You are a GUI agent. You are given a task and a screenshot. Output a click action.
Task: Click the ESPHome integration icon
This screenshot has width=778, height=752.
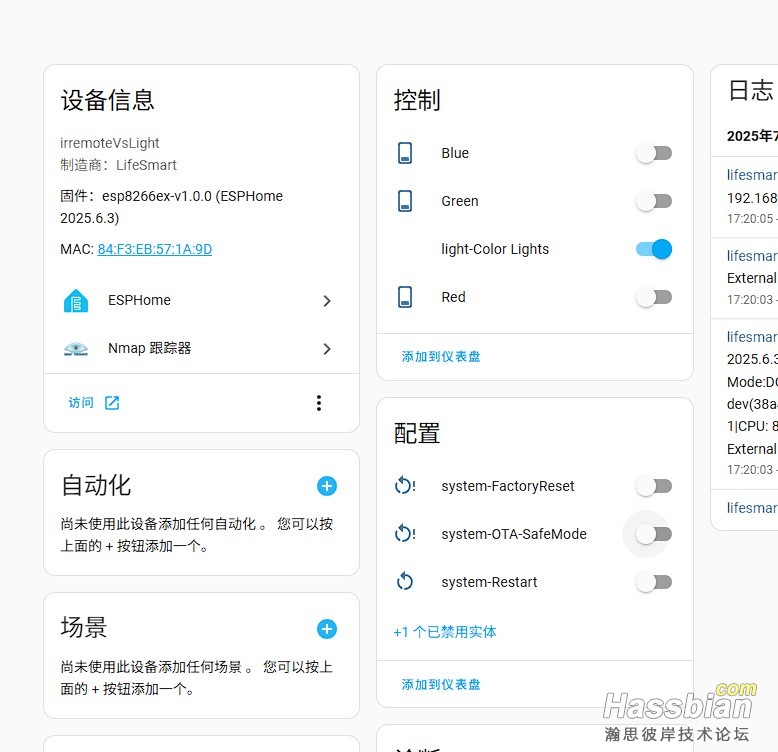coord(76,301)
